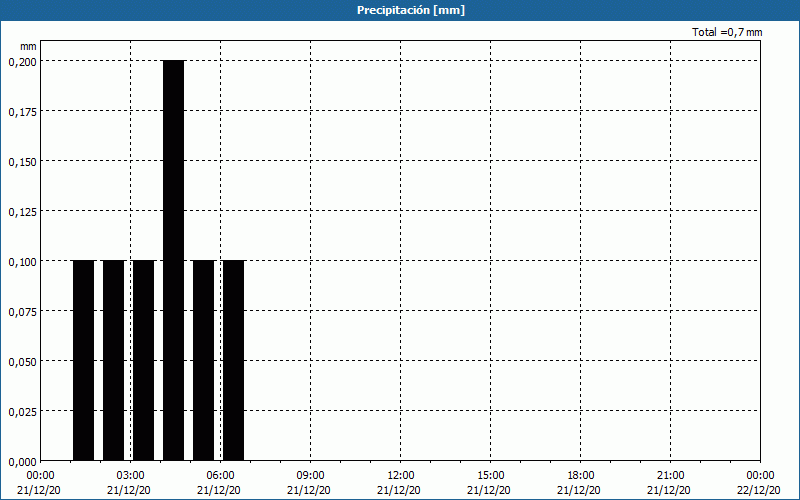
Task: Click the first precipitation bar after 00:00
Action: 84,360
